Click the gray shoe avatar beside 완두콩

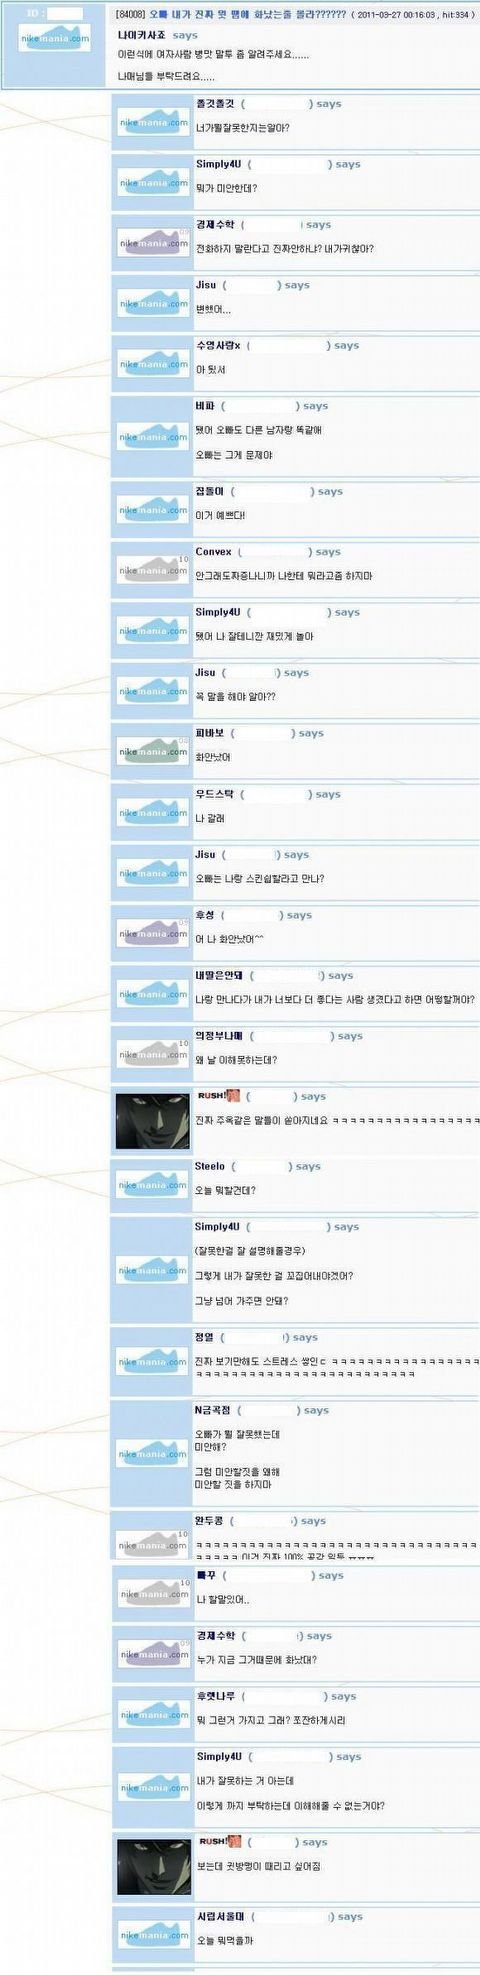pos(153,1543)
